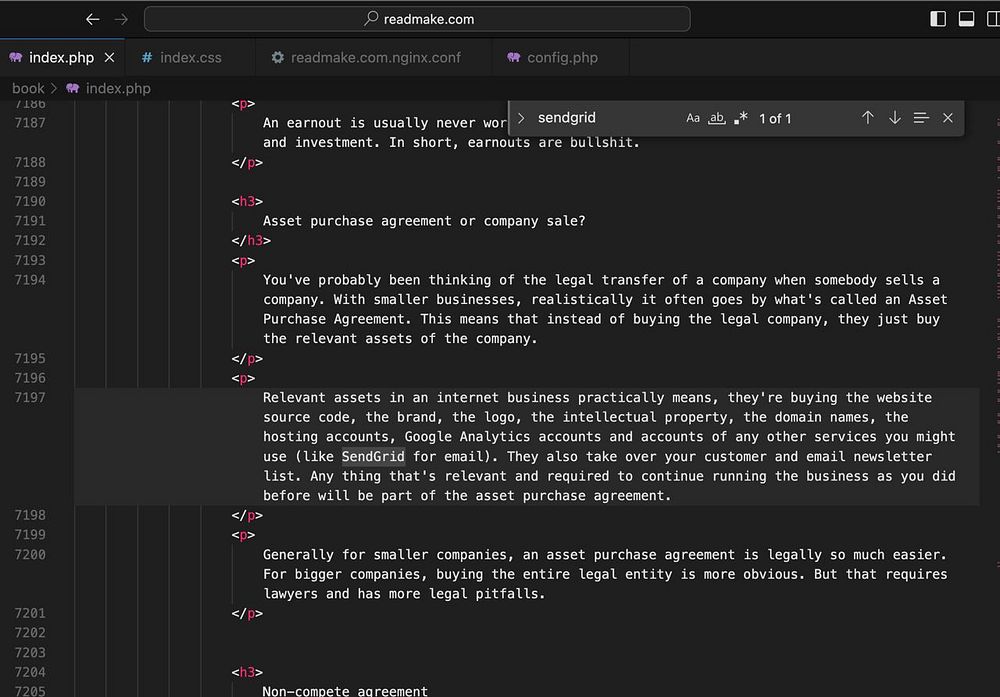The height and width of the screenshot is (697, 1000).
Task: Select the index.php tab
Action: [61, 57]
